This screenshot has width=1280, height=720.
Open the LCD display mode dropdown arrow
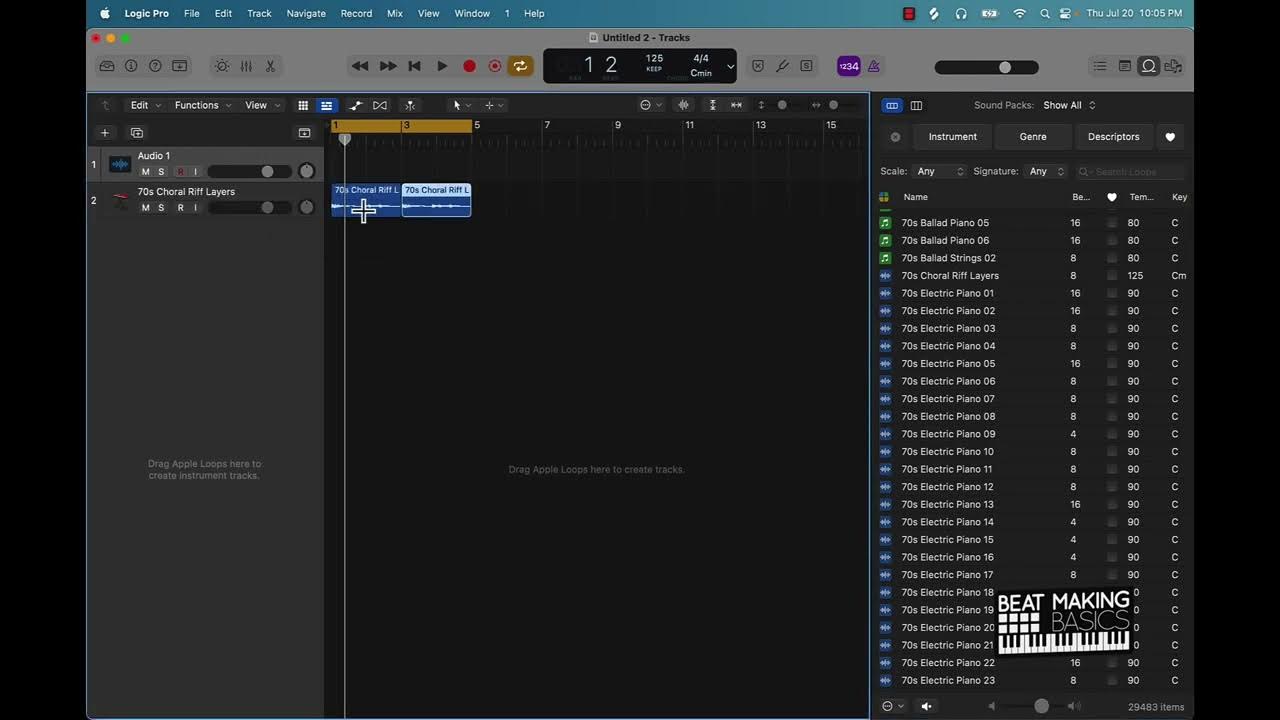730,67
